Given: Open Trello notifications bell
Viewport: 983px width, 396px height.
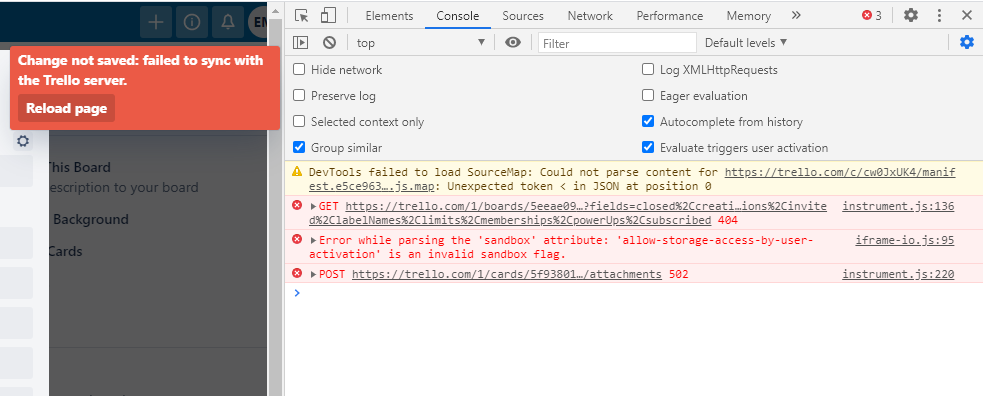Looking at the screenshot, I should coord(228,23).
